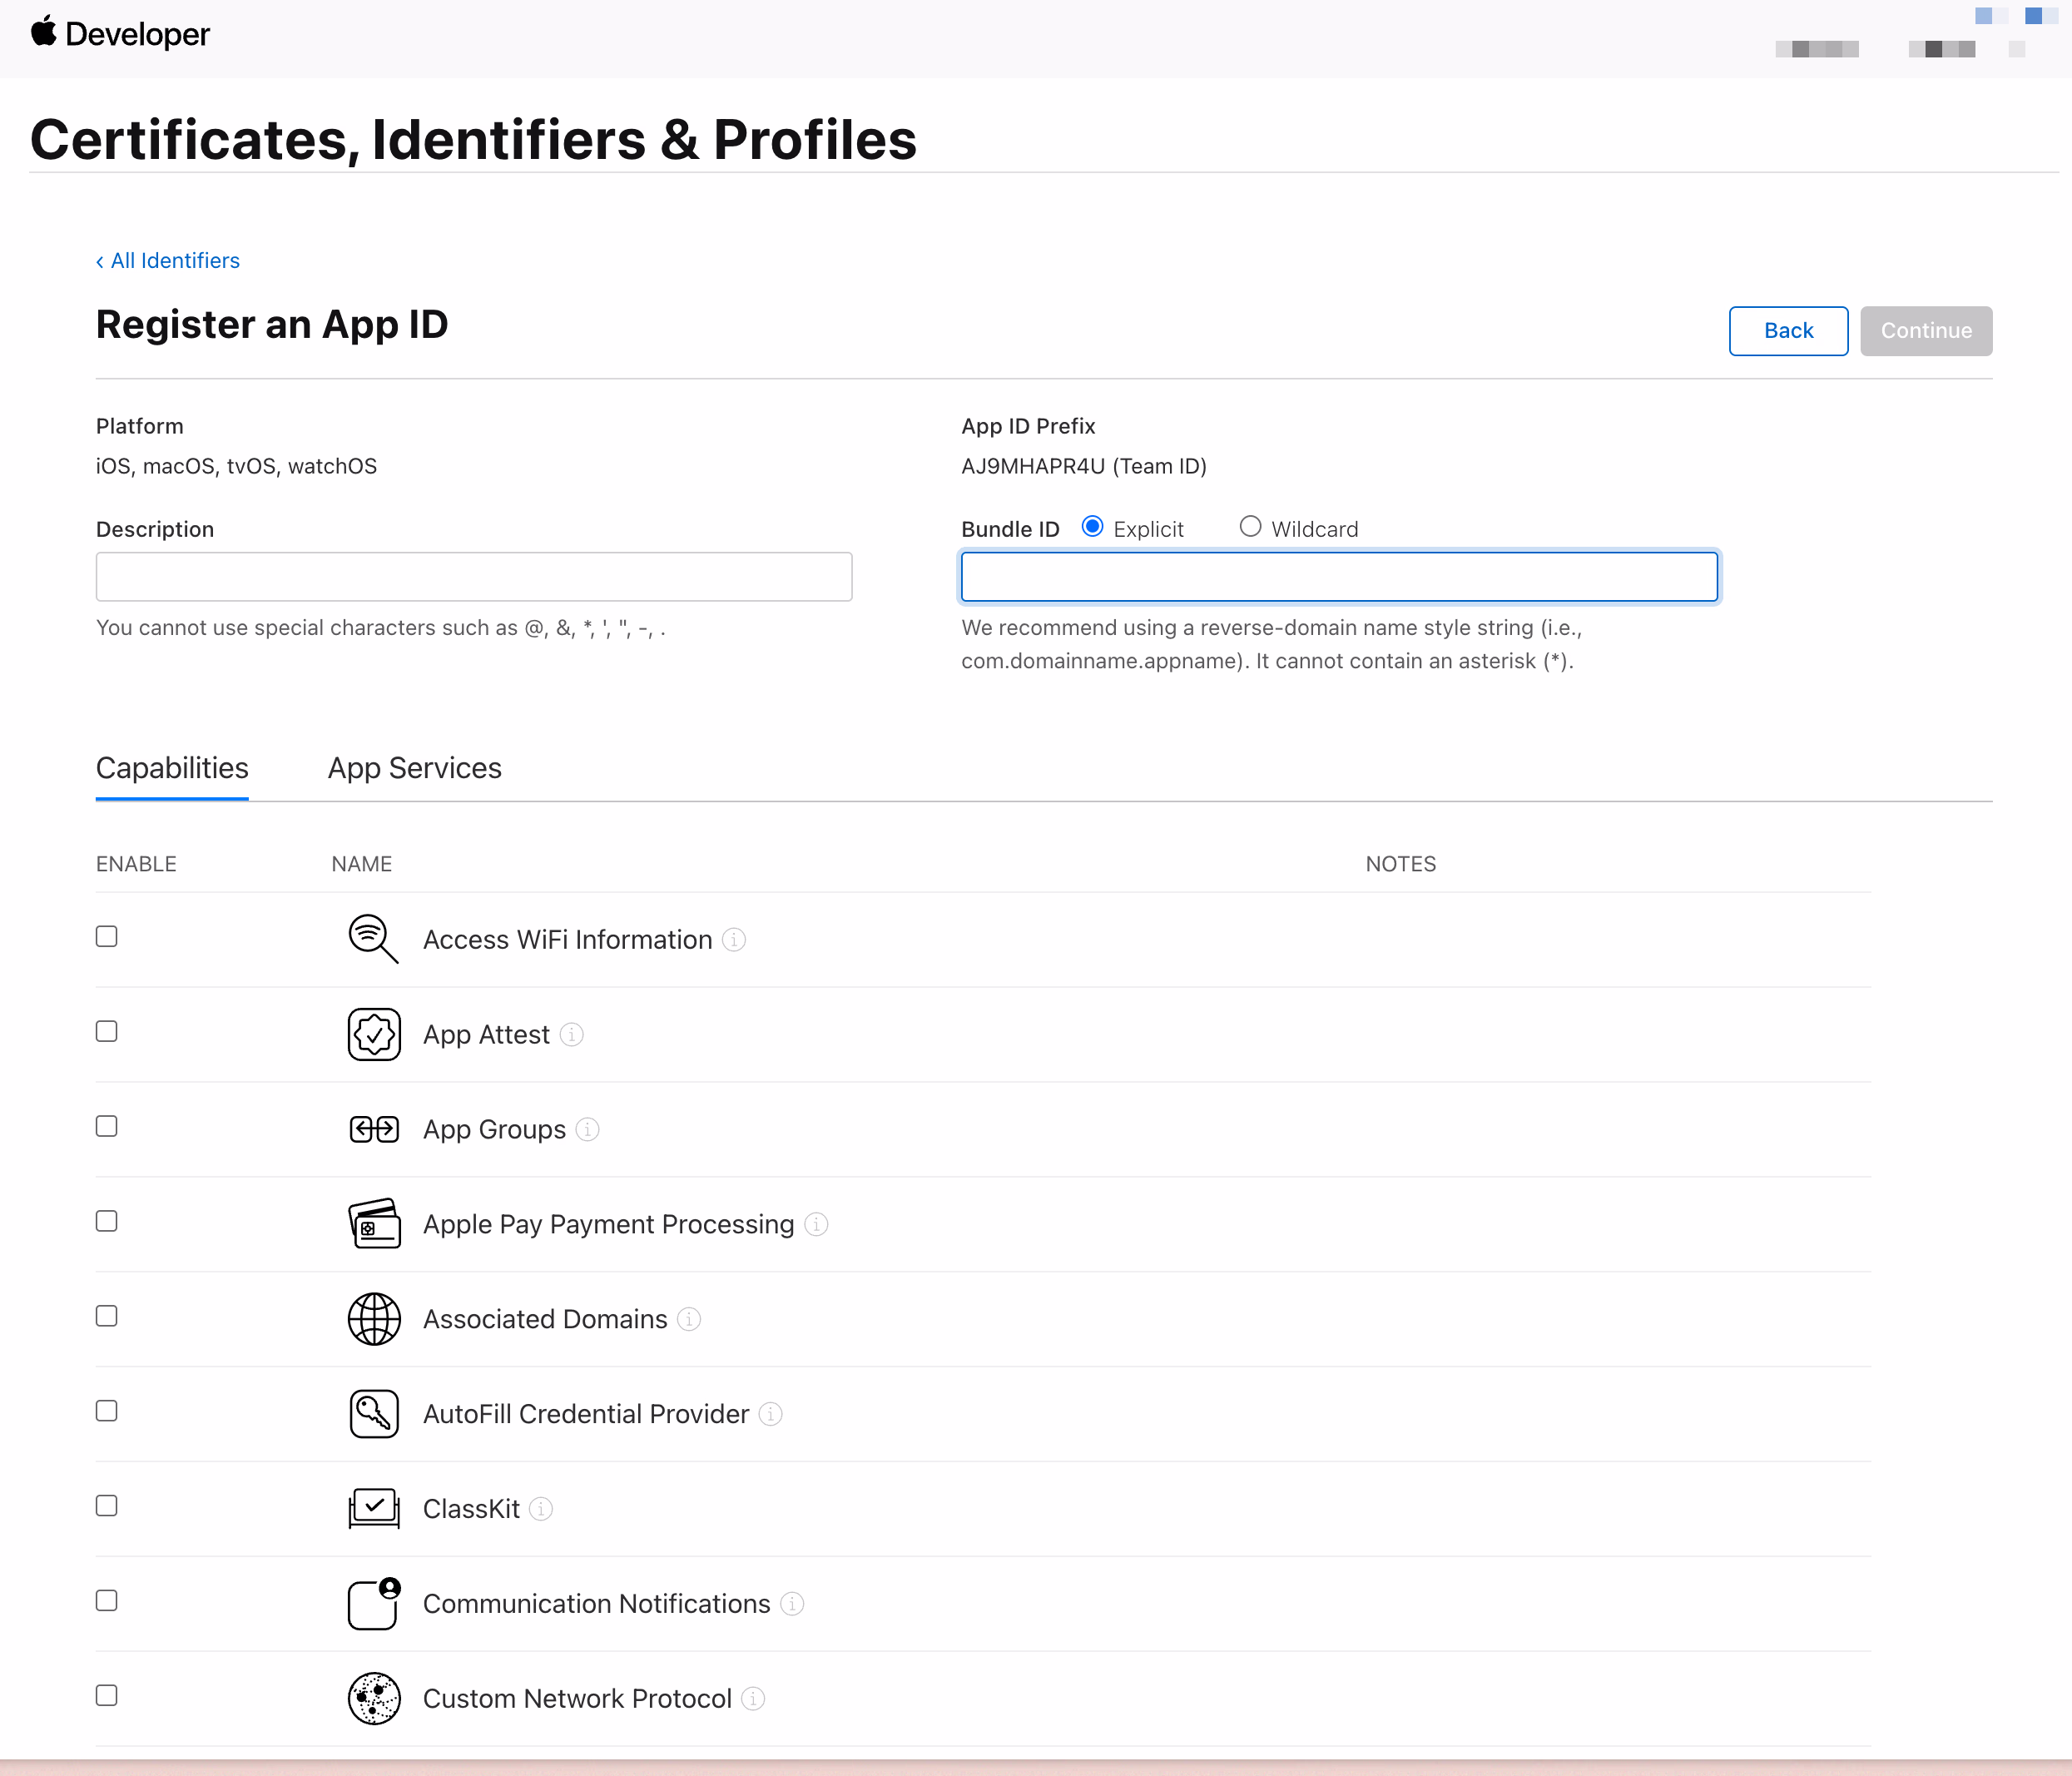Open info tooltip for Communication Notifications
2072x1776 pixels.
(x=792, y=1603)
